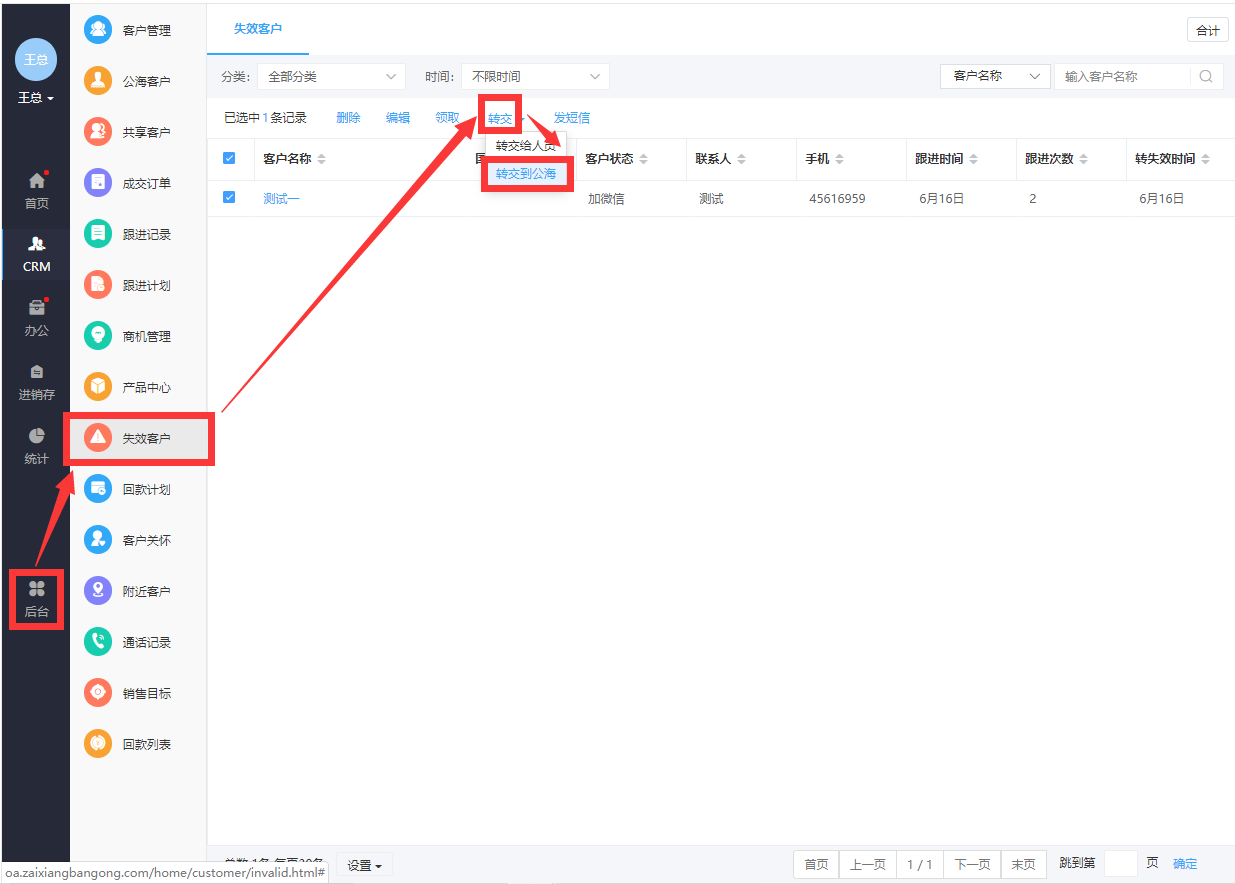Viewport: 1235px width, 884px height.
Task: Click the 合计 button
Action: tap(1208, 30)
